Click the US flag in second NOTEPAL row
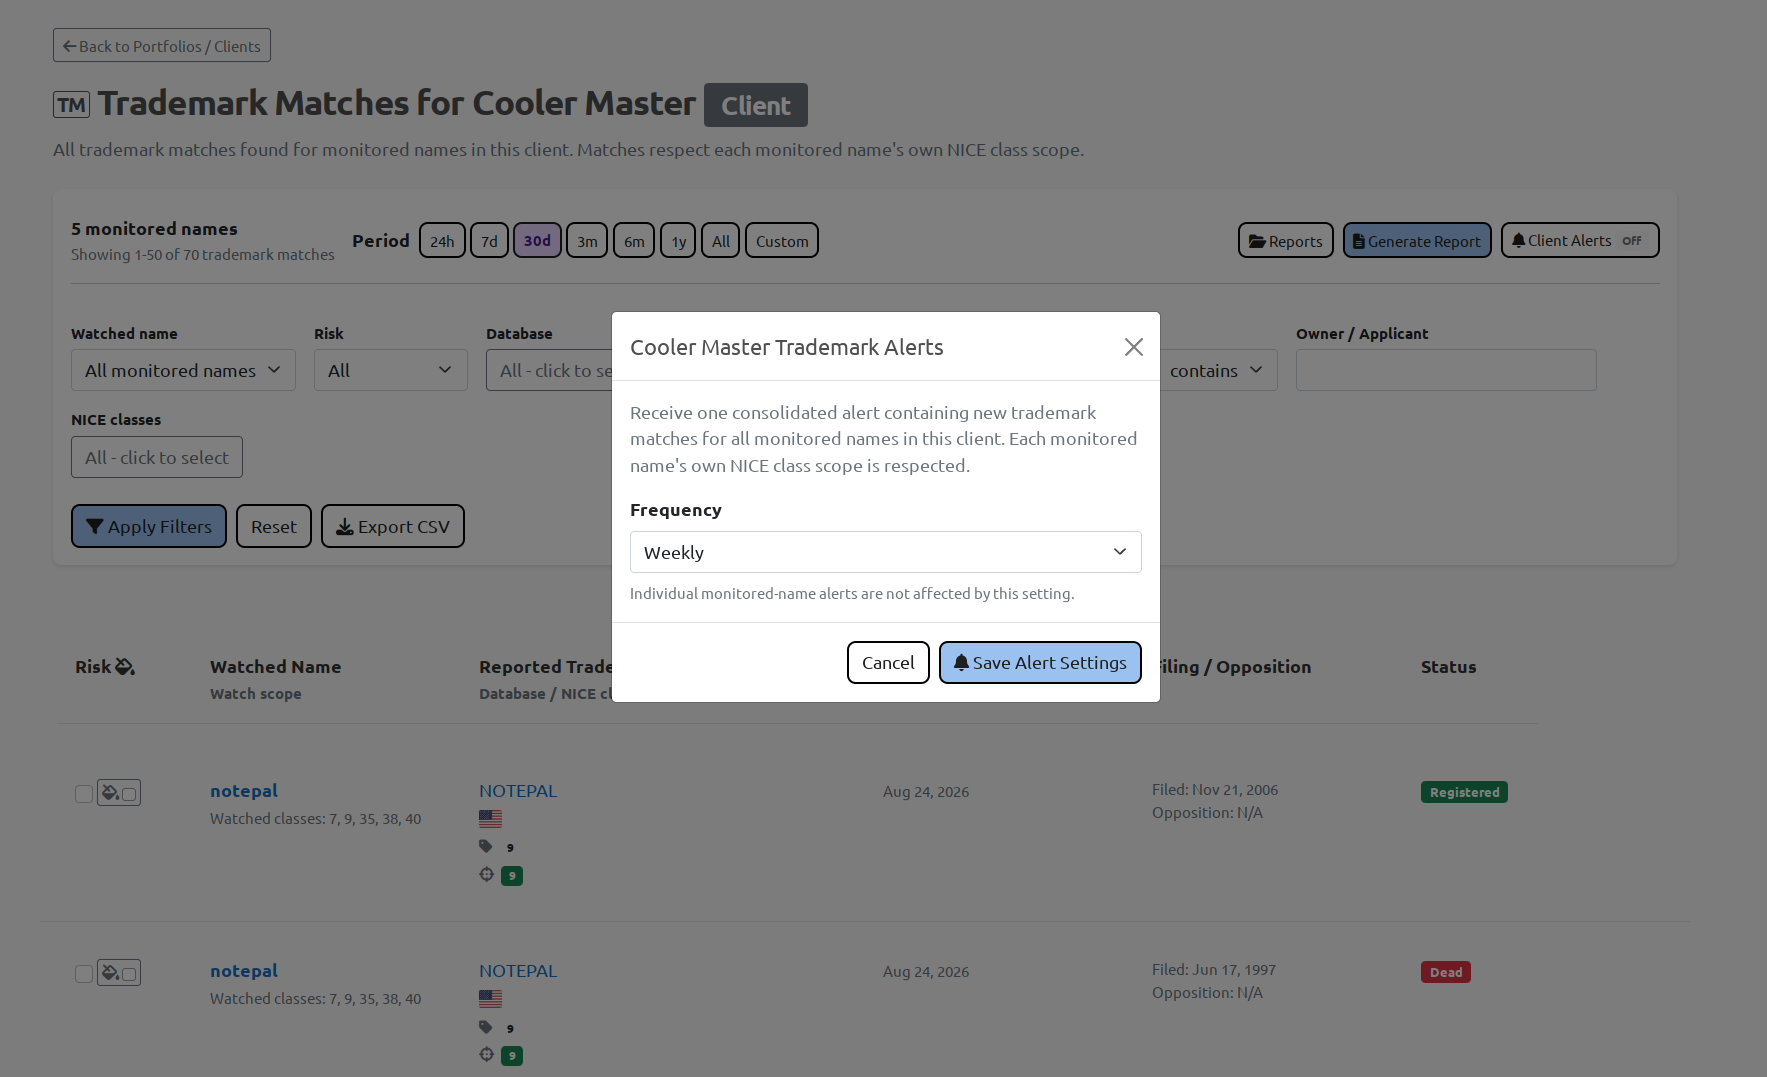 [490, 998]
